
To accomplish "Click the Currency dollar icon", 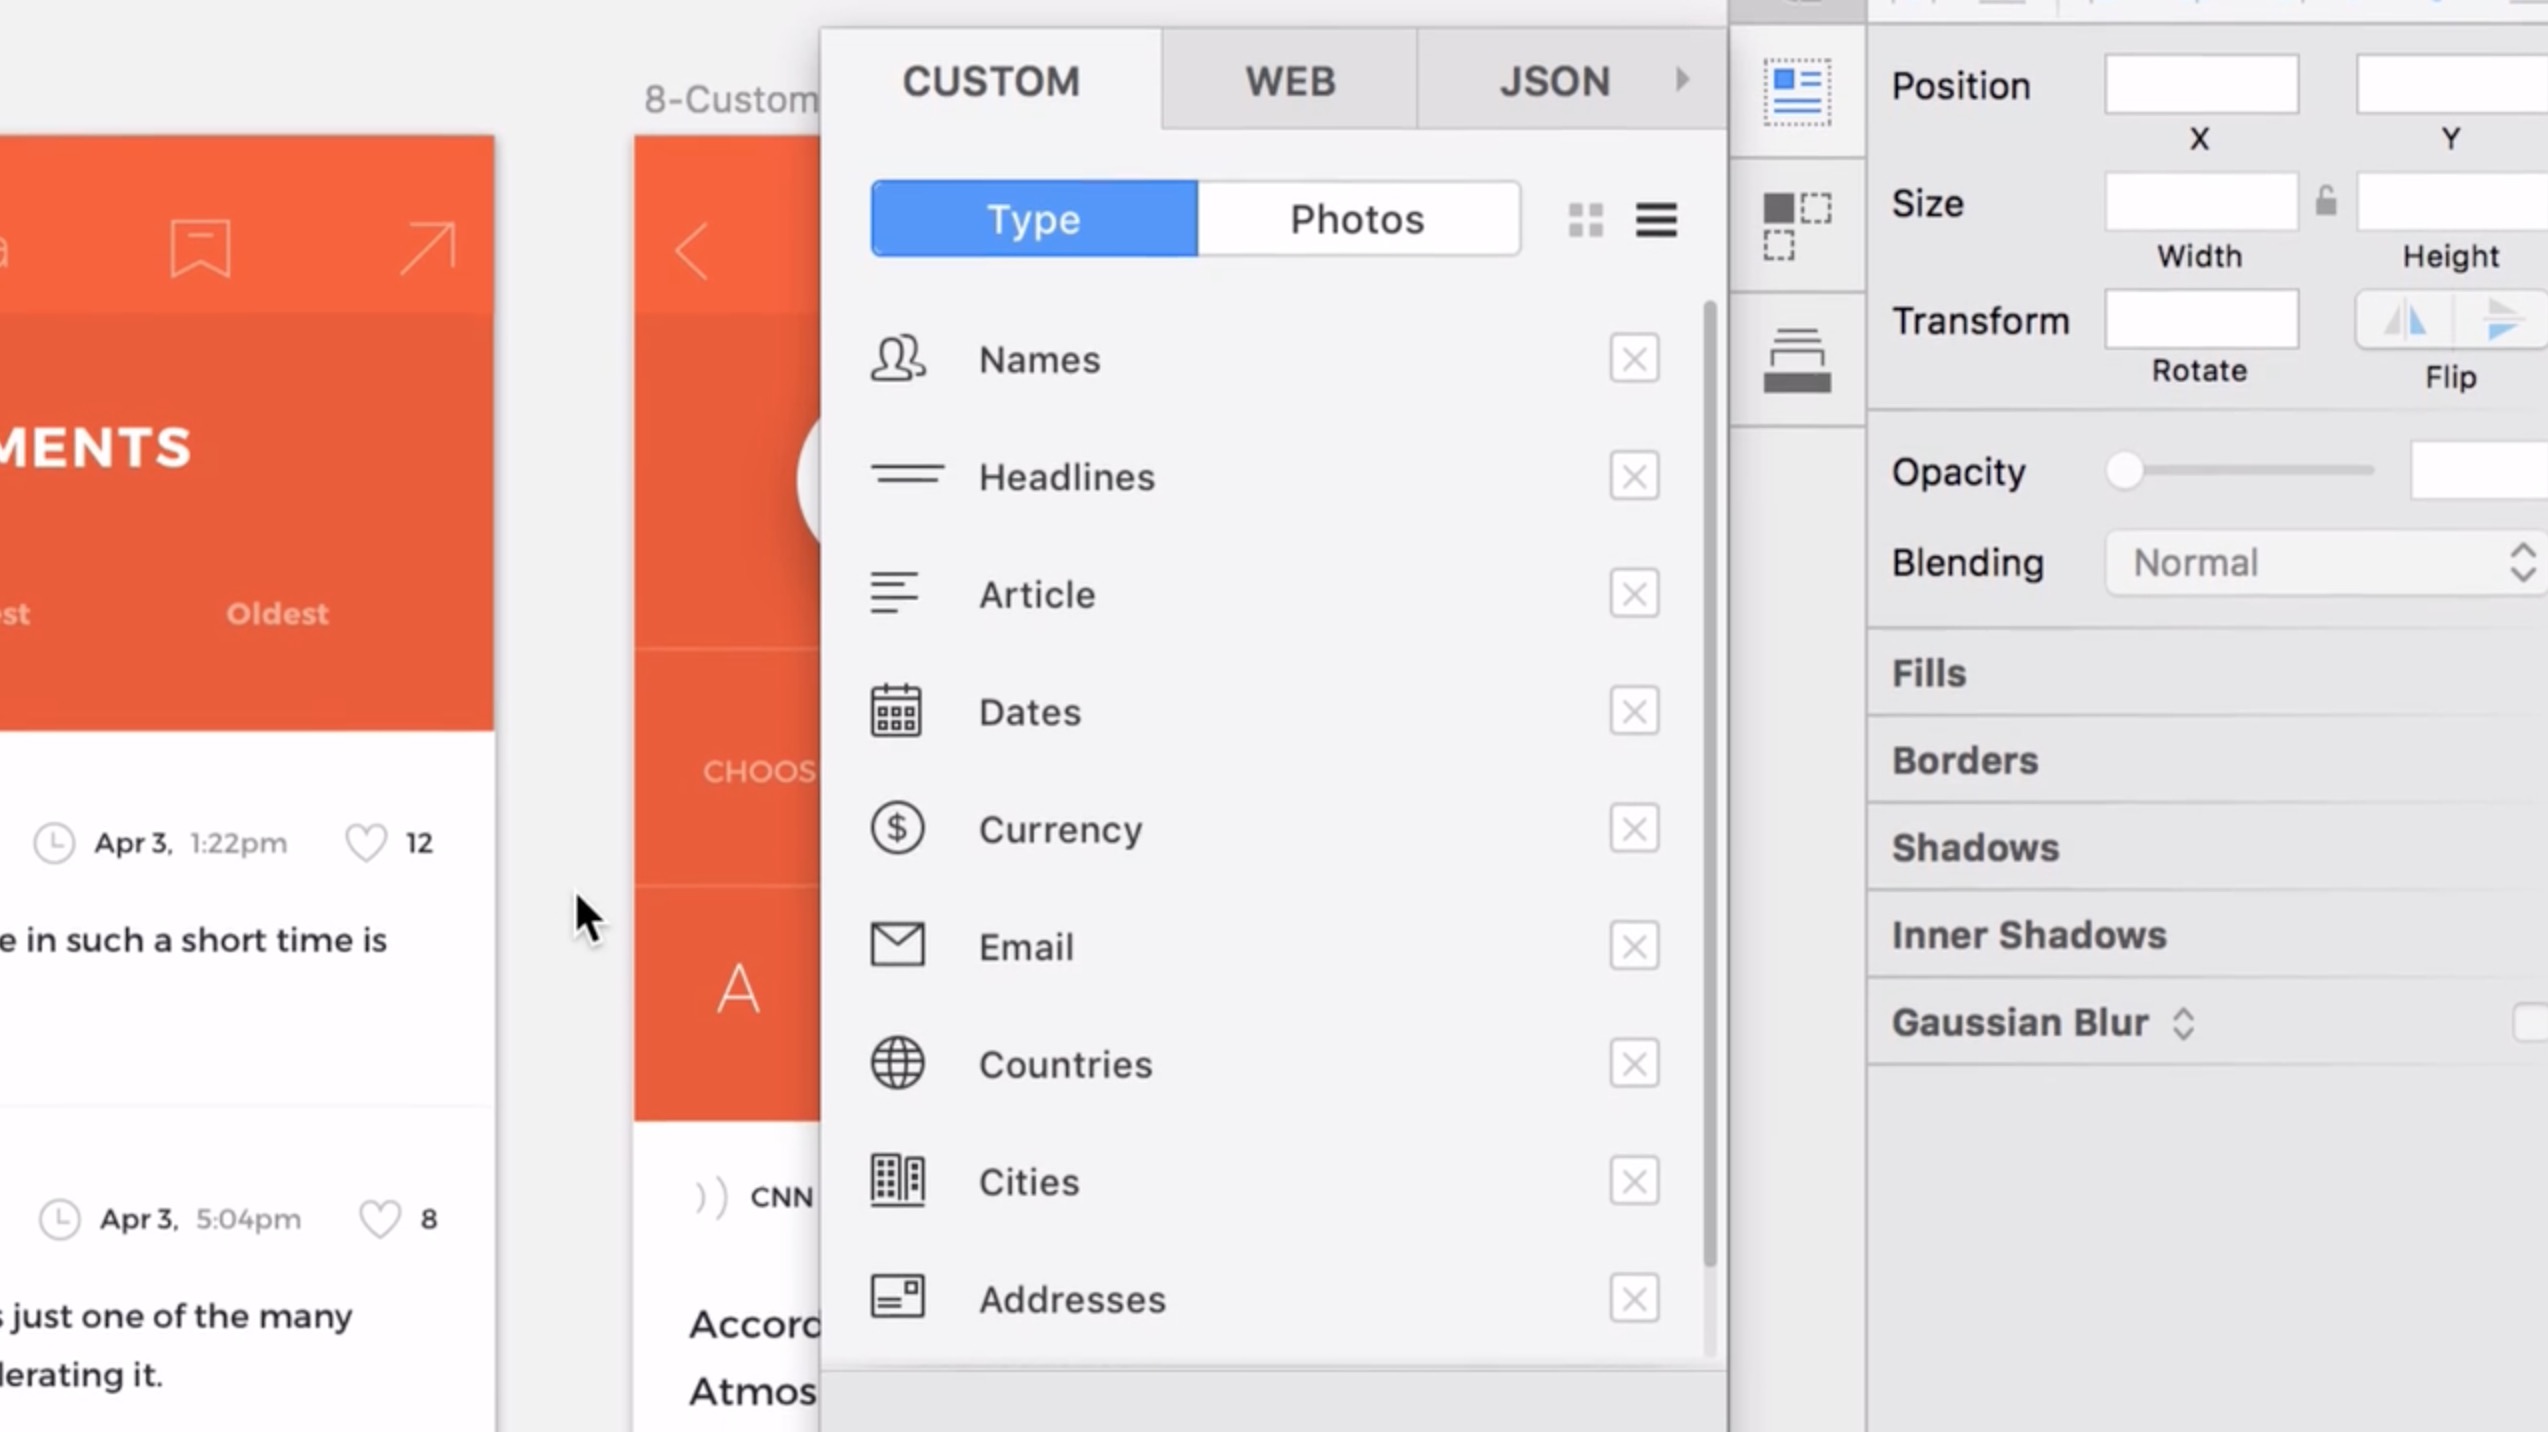I will (897, 828).
